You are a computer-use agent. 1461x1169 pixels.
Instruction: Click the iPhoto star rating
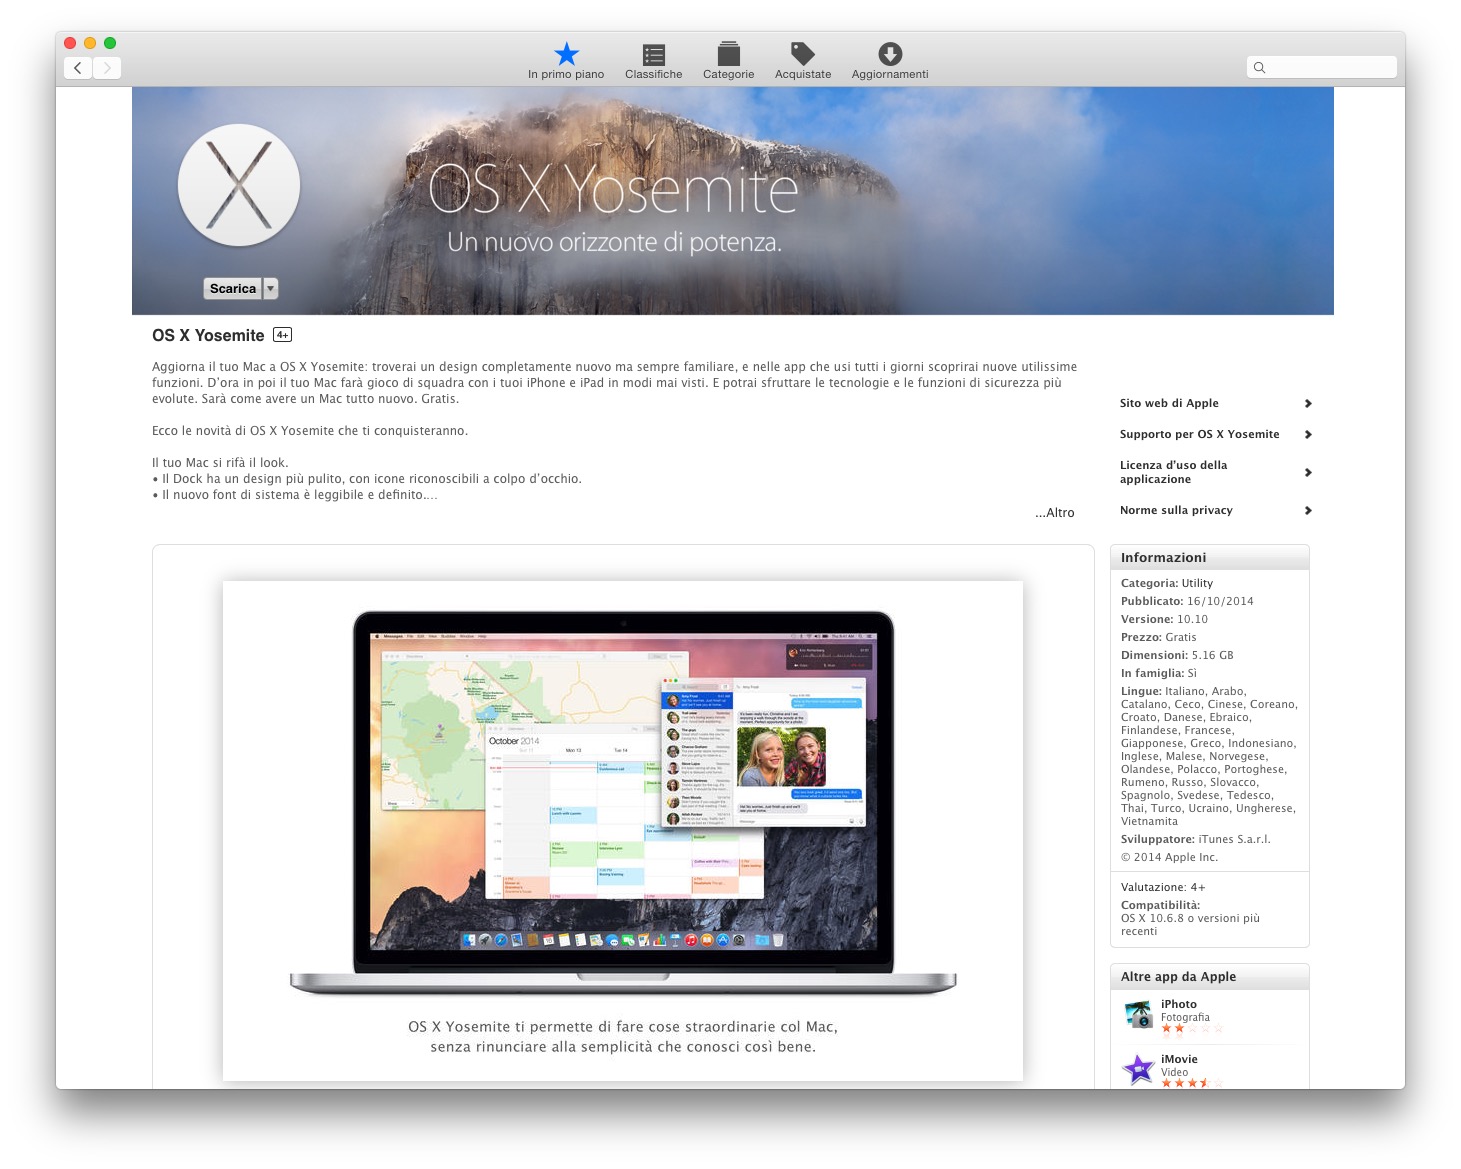(1192, 1028)
